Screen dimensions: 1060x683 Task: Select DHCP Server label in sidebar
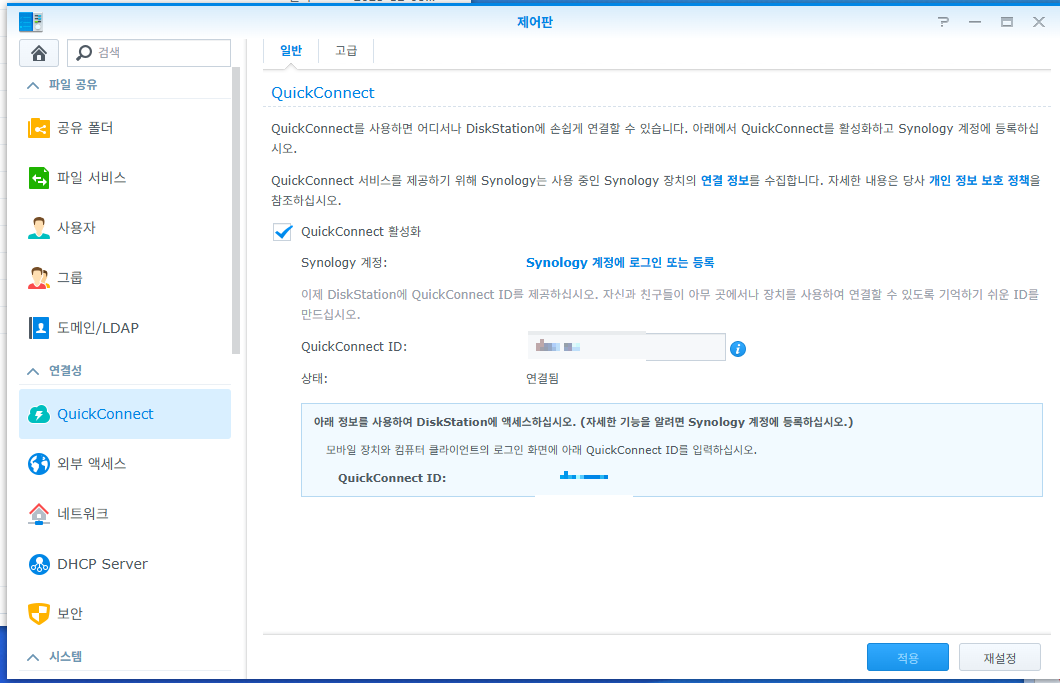tap(102, 564)
